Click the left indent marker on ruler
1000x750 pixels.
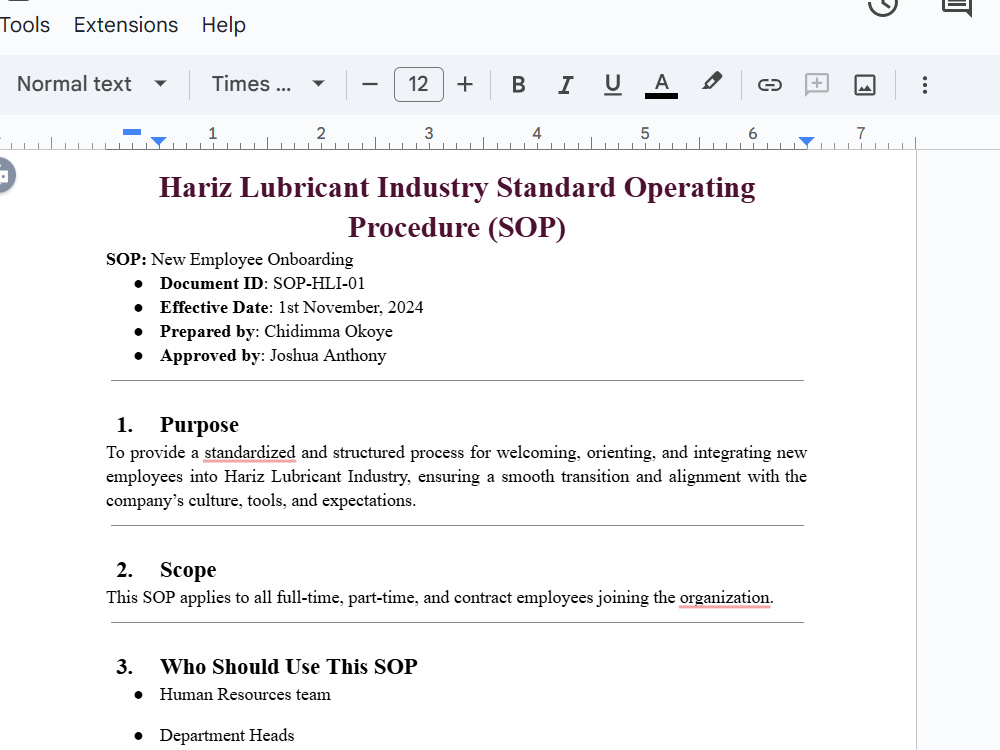158,141
